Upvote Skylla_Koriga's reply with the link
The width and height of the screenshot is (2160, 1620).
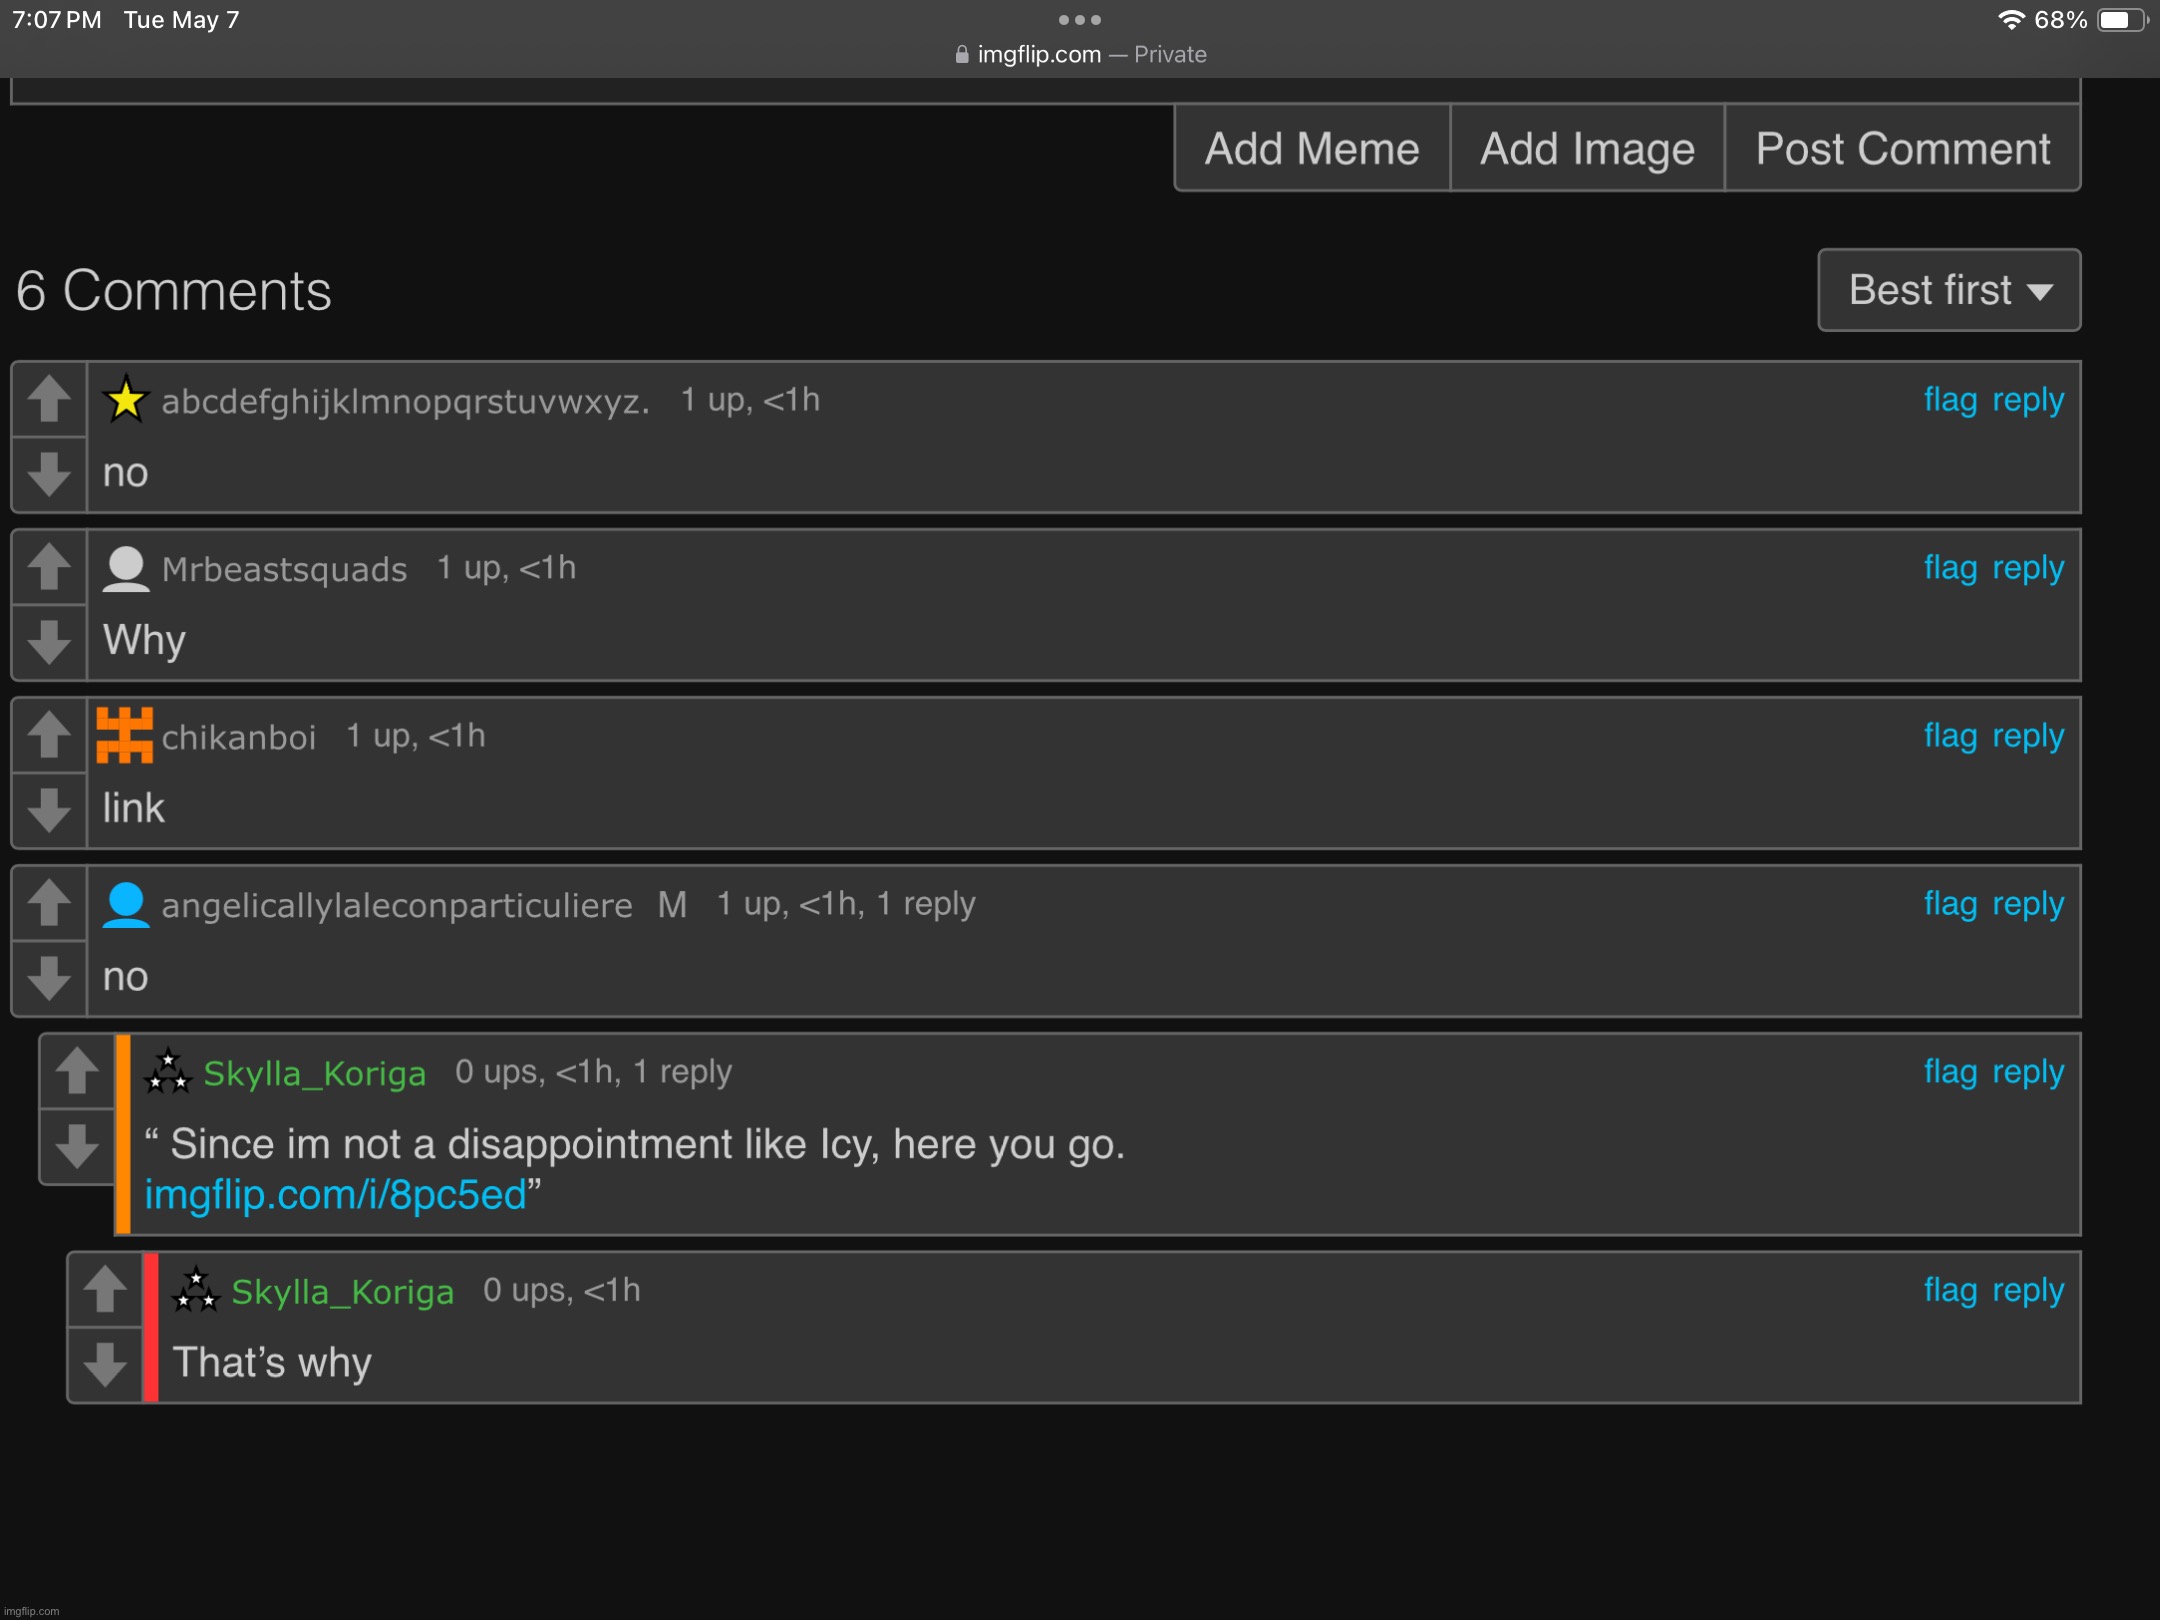[x=77, y=1071]
